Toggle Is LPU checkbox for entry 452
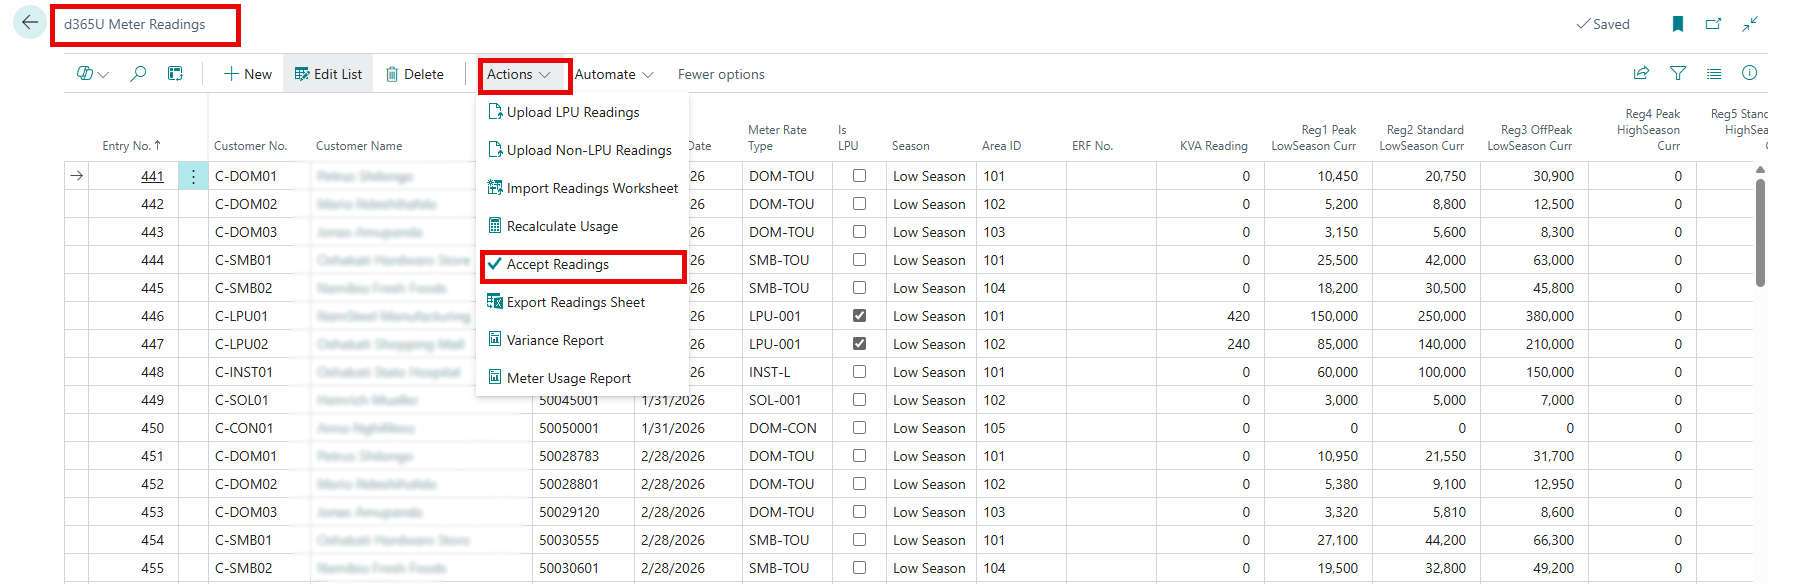 859,483
